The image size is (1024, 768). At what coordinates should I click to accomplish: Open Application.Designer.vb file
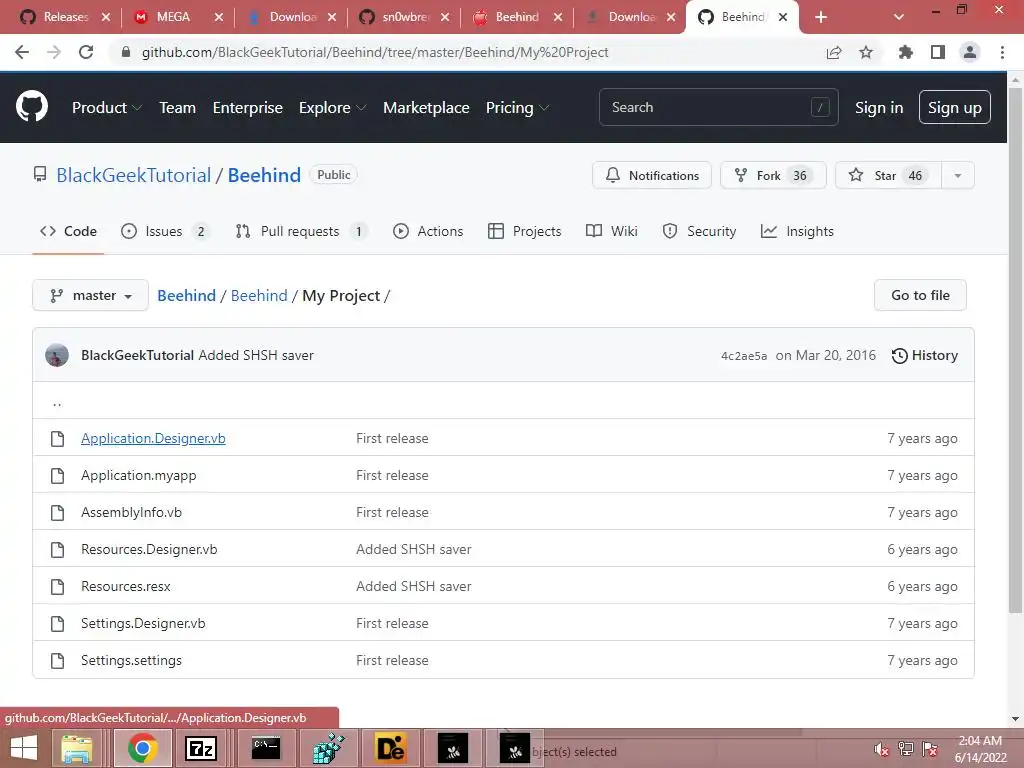click(x=153, y=438)
